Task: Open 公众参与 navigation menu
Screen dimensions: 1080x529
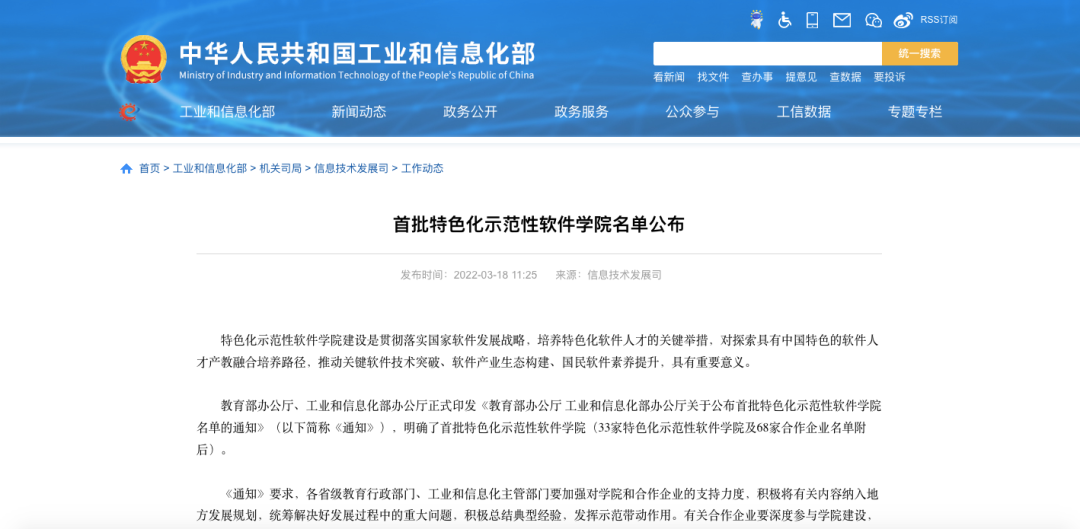Action: tap(692, 112)
